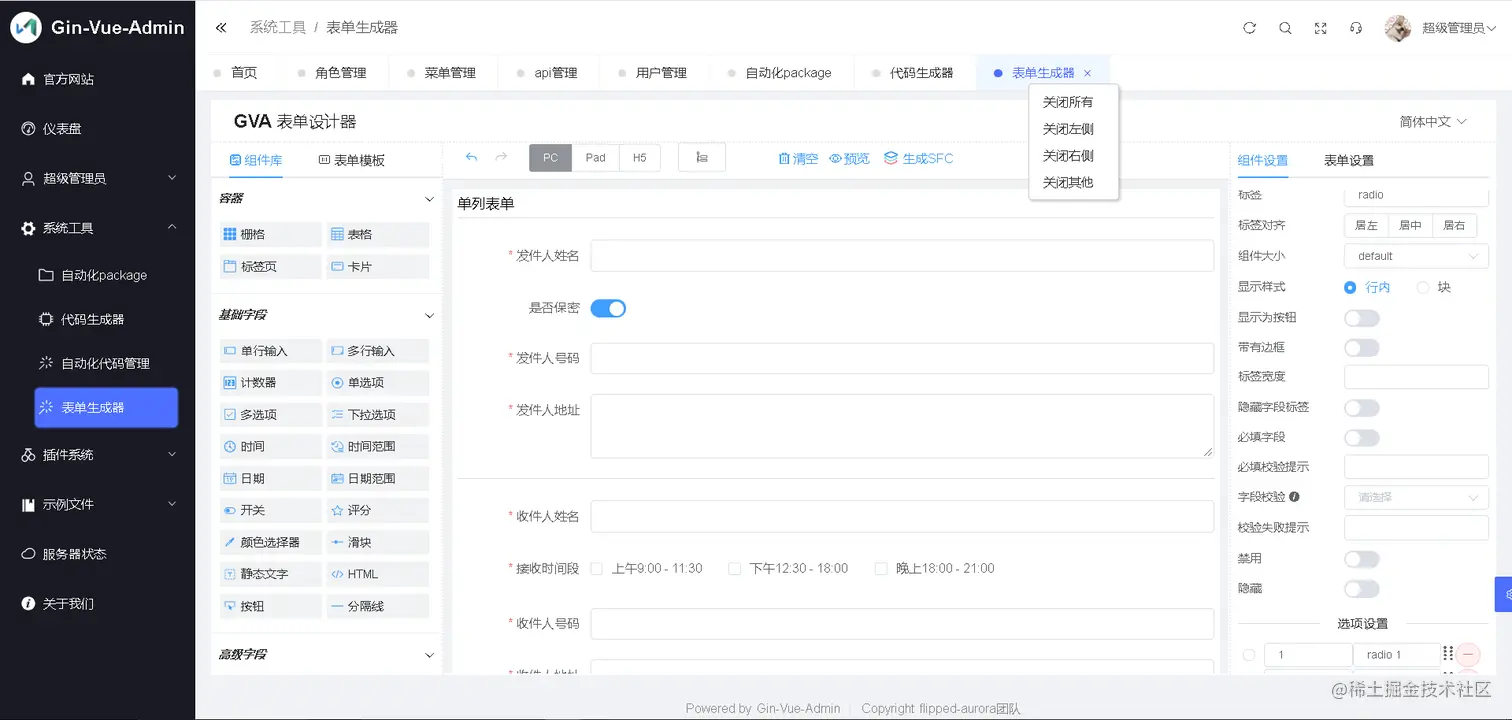The height and width of the screenshot is (720, 1512).
Task: Toggle the 是否保密 switch off
Action: tap(608, 308)
